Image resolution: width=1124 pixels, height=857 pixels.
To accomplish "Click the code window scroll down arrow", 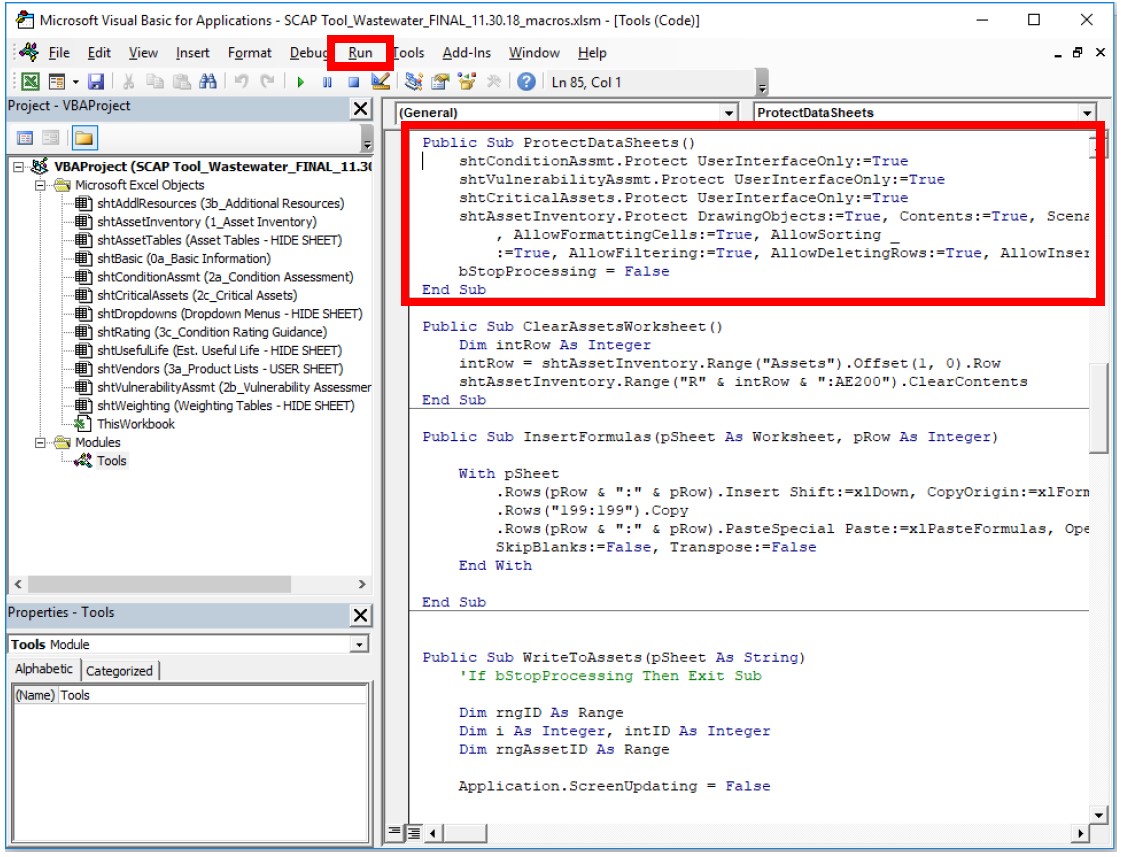I will pos(1099,815).
